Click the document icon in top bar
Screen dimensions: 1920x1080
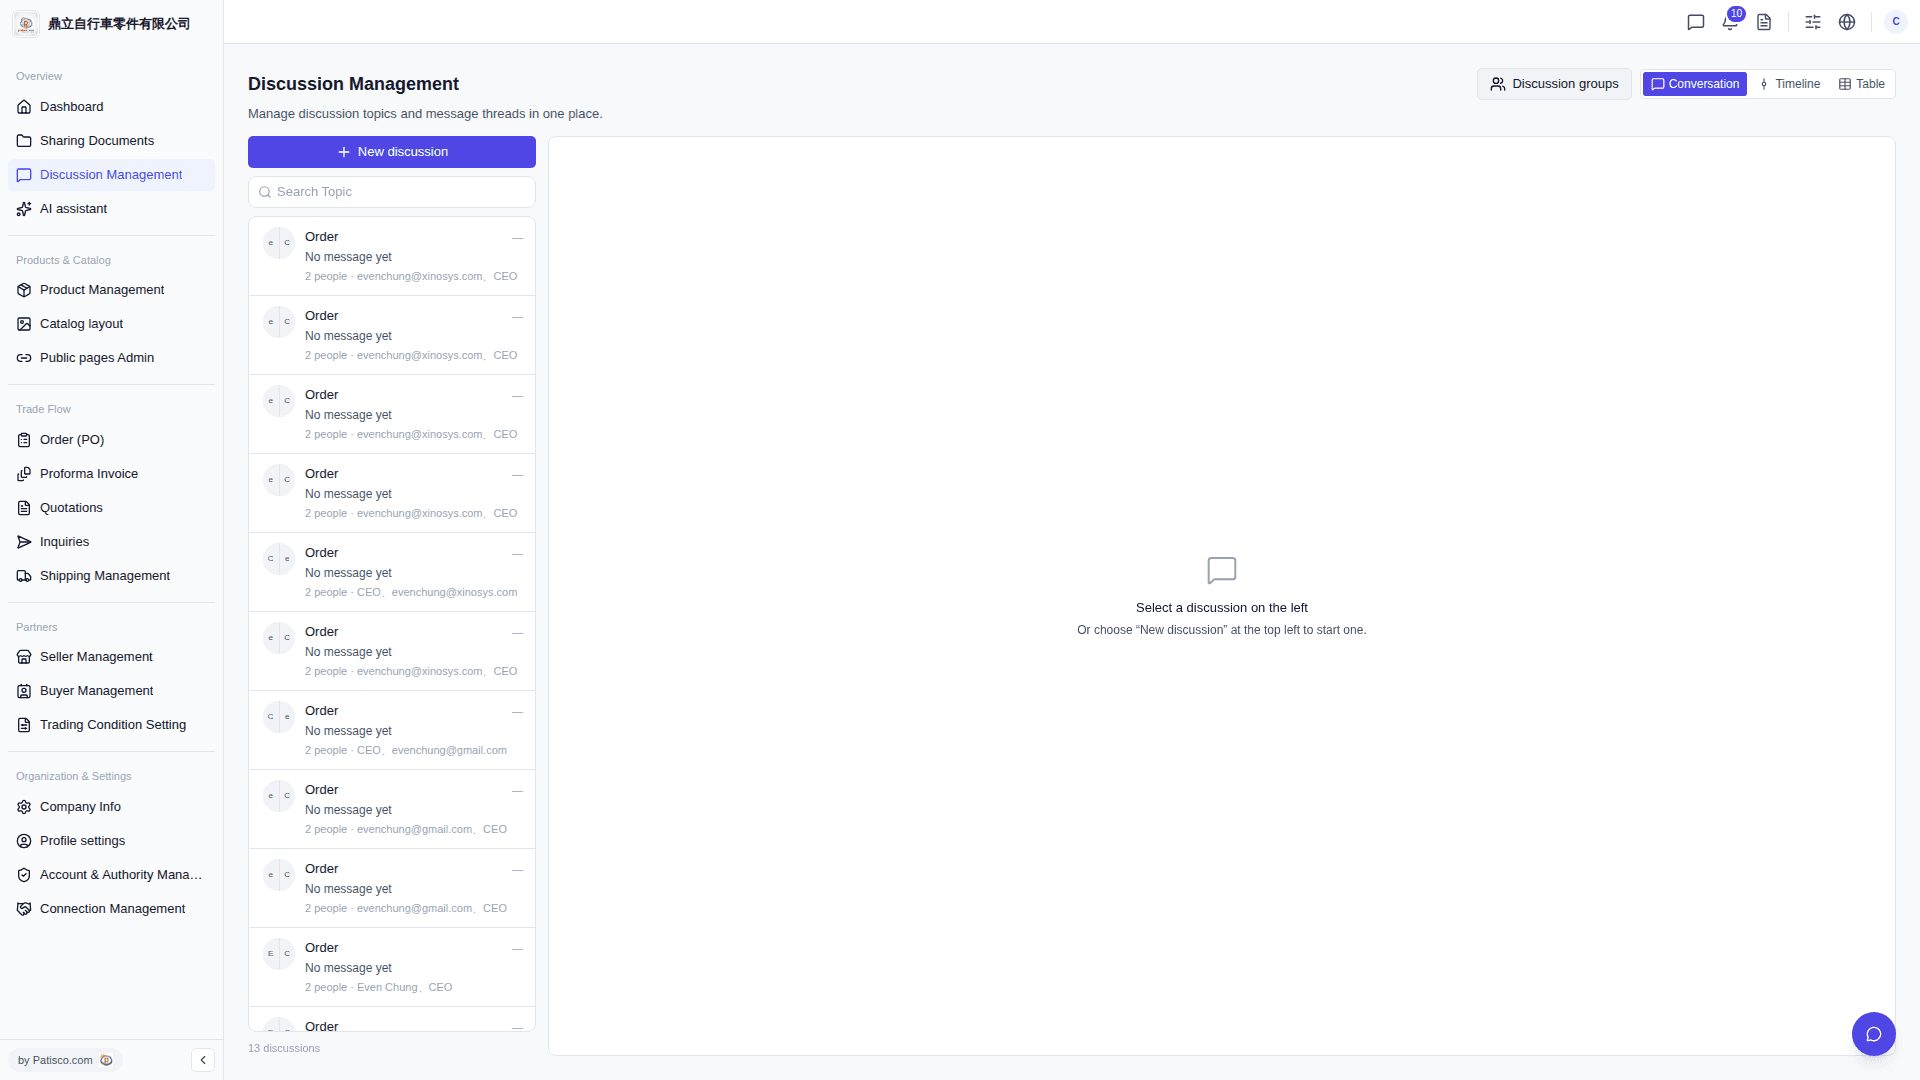(1764, 22)
